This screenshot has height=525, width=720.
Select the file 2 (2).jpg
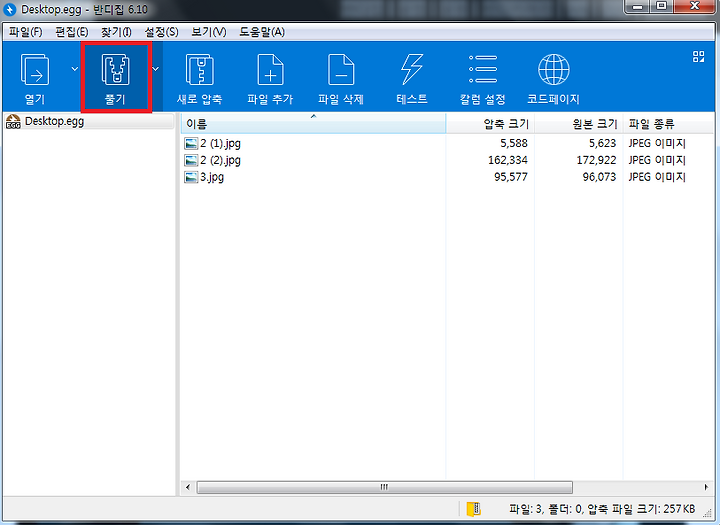click(x=220, y=160)
